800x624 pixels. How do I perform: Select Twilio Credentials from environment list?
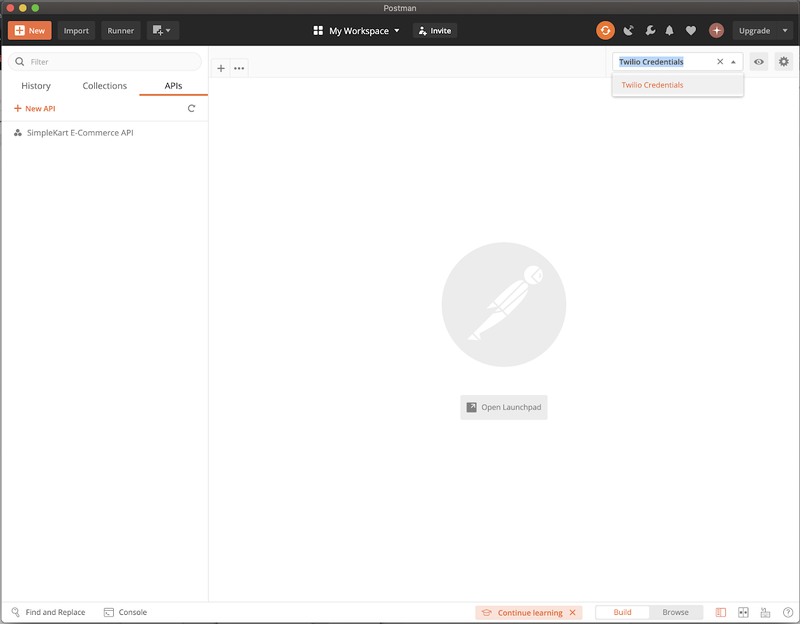pyautogui.click(x=653, y=85)
